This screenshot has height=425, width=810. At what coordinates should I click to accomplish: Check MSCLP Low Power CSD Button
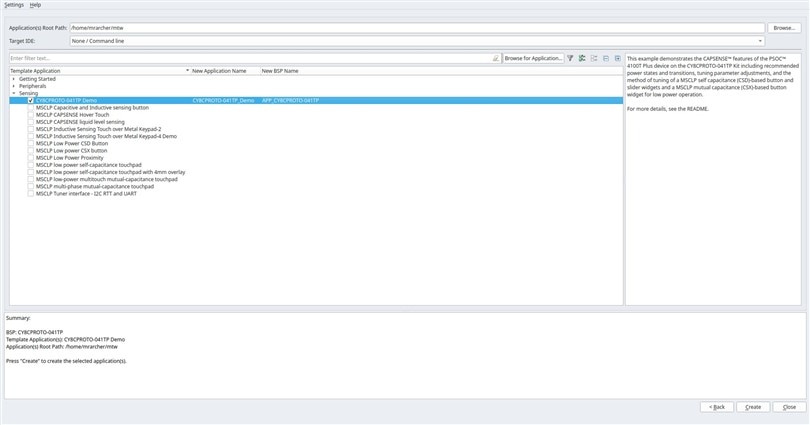coord(31,144)
